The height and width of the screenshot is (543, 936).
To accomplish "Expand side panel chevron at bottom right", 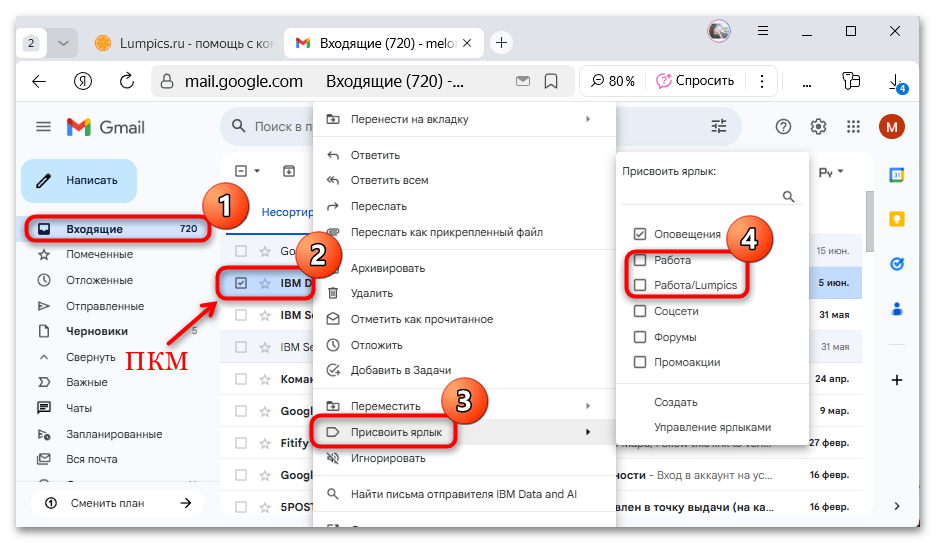I will (x=897, y=506).
